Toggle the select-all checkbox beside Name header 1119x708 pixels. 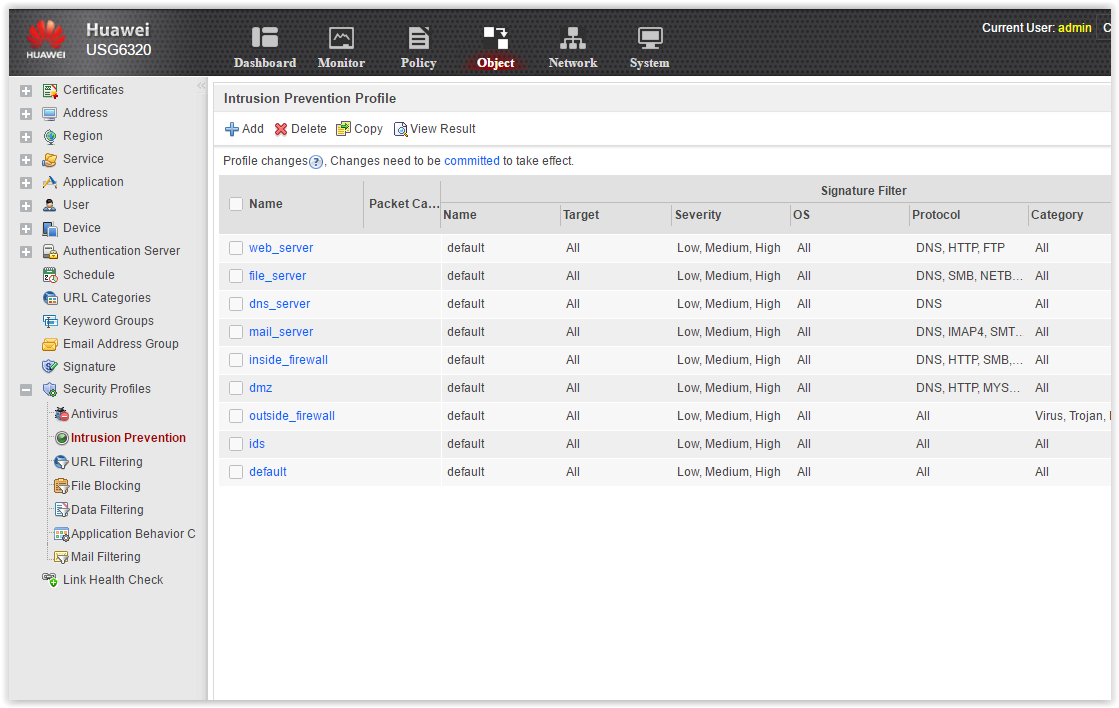coord(236,204)
